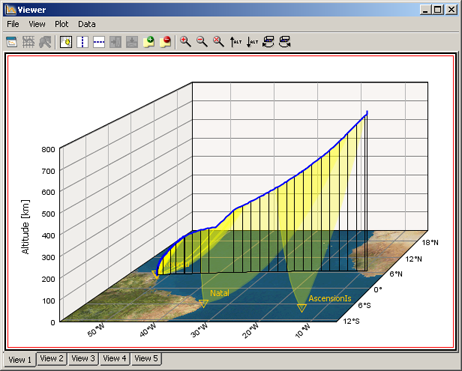Click the 50°W longitude axis label

click(96, 330)
